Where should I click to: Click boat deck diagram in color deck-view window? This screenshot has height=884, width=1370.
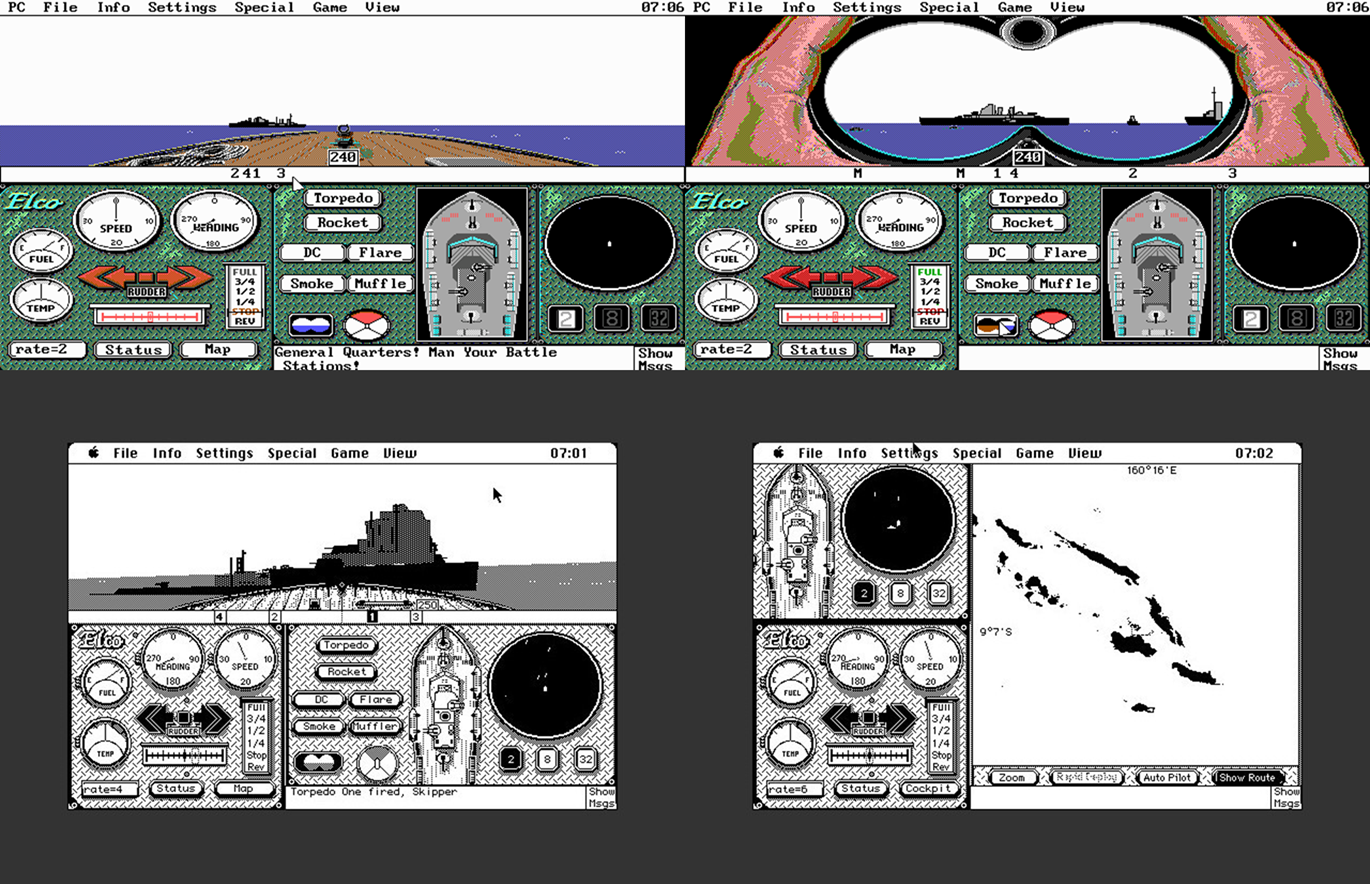(x=474, y=265)
